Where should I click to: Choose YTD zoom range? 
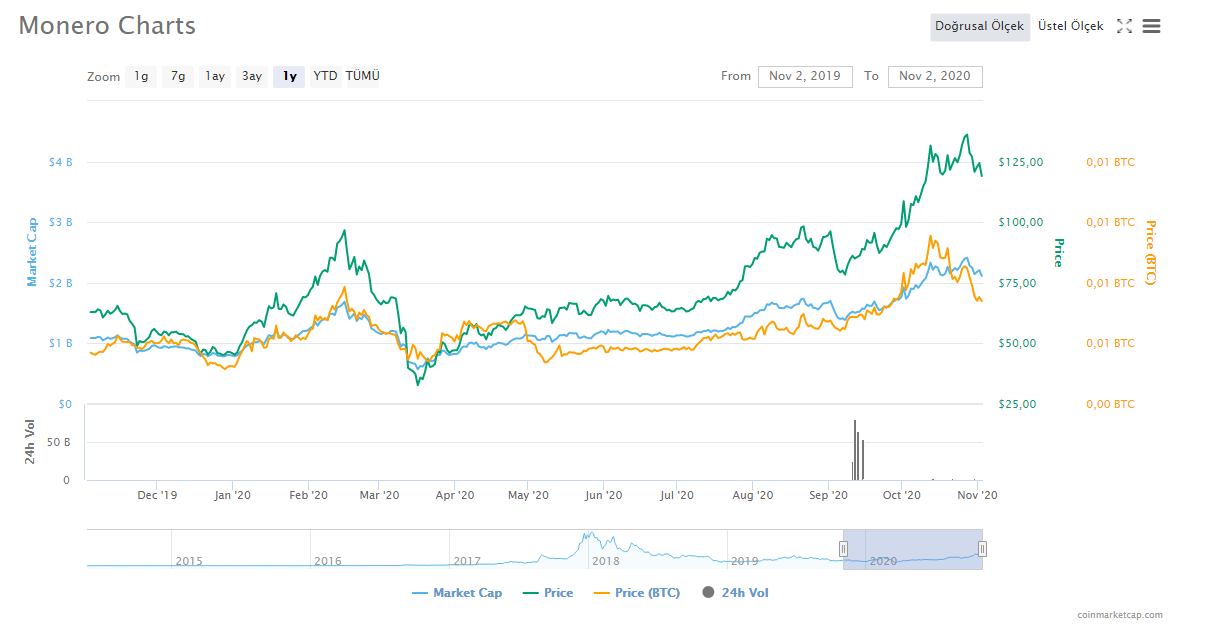tap(325, 76)
